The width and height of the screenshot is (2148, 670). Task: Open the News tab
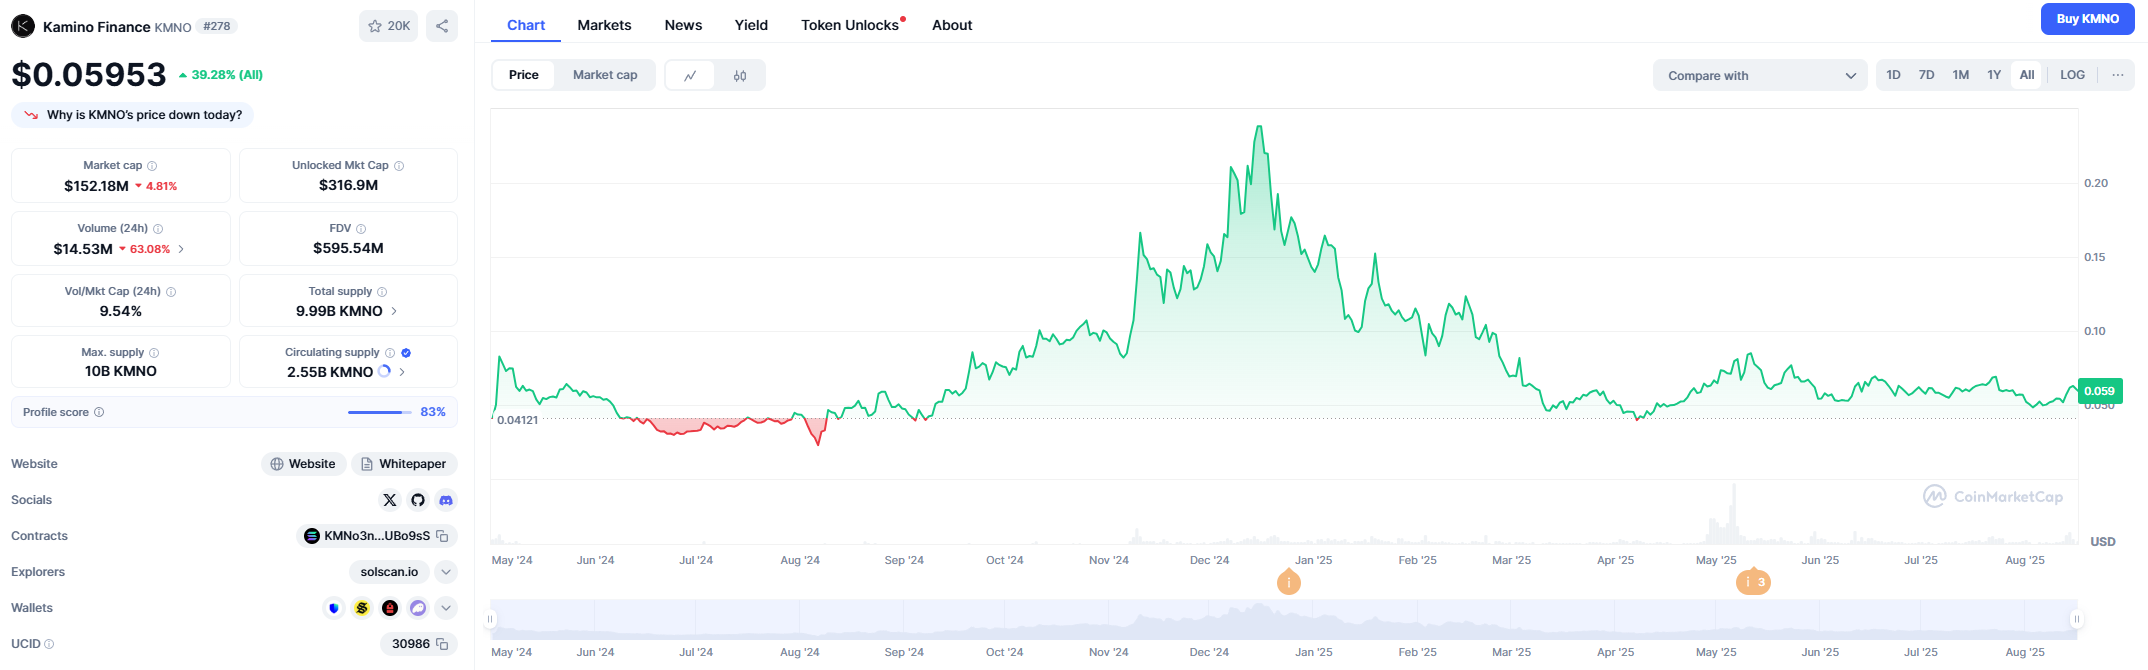(x=683, y=25)
